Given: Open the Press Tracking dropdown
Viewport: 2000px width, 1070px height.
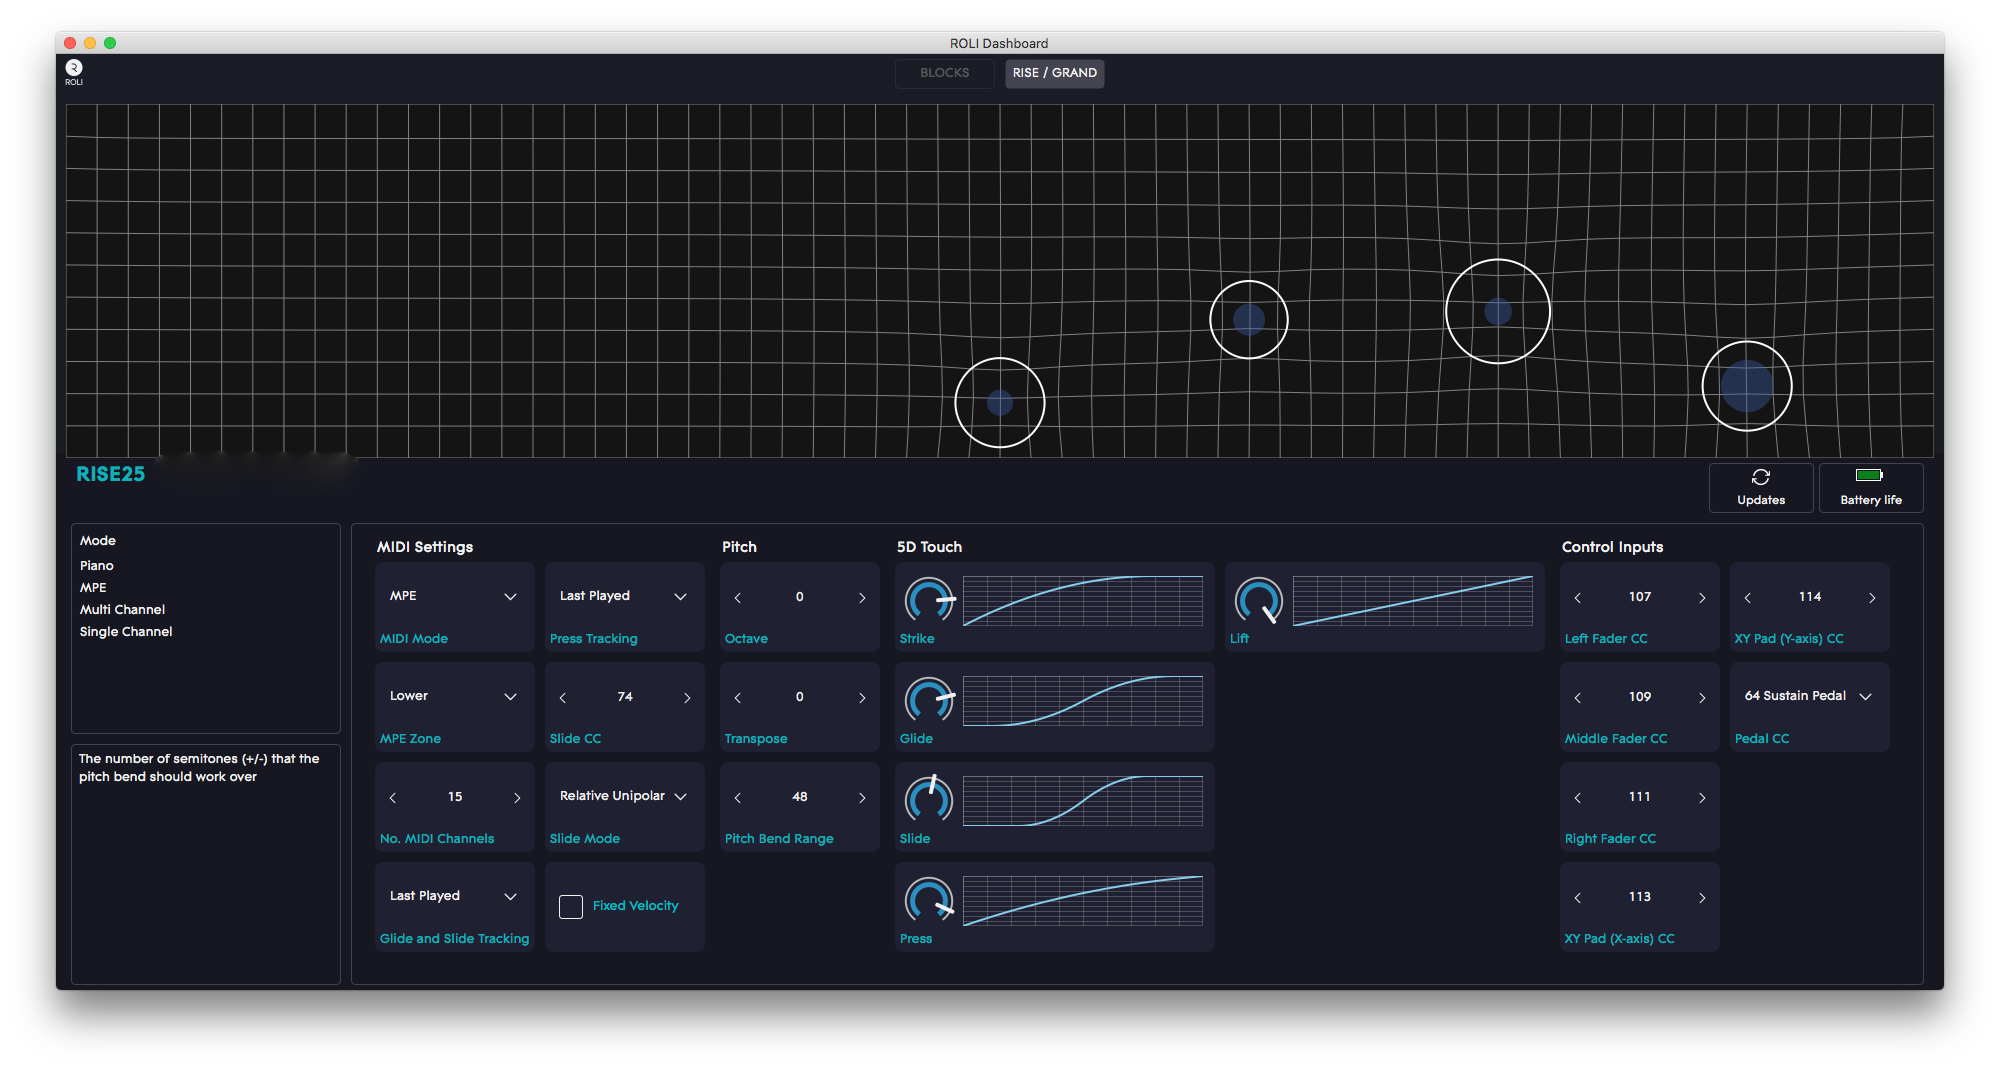Looking at the screenshot, I should point(624,596).
